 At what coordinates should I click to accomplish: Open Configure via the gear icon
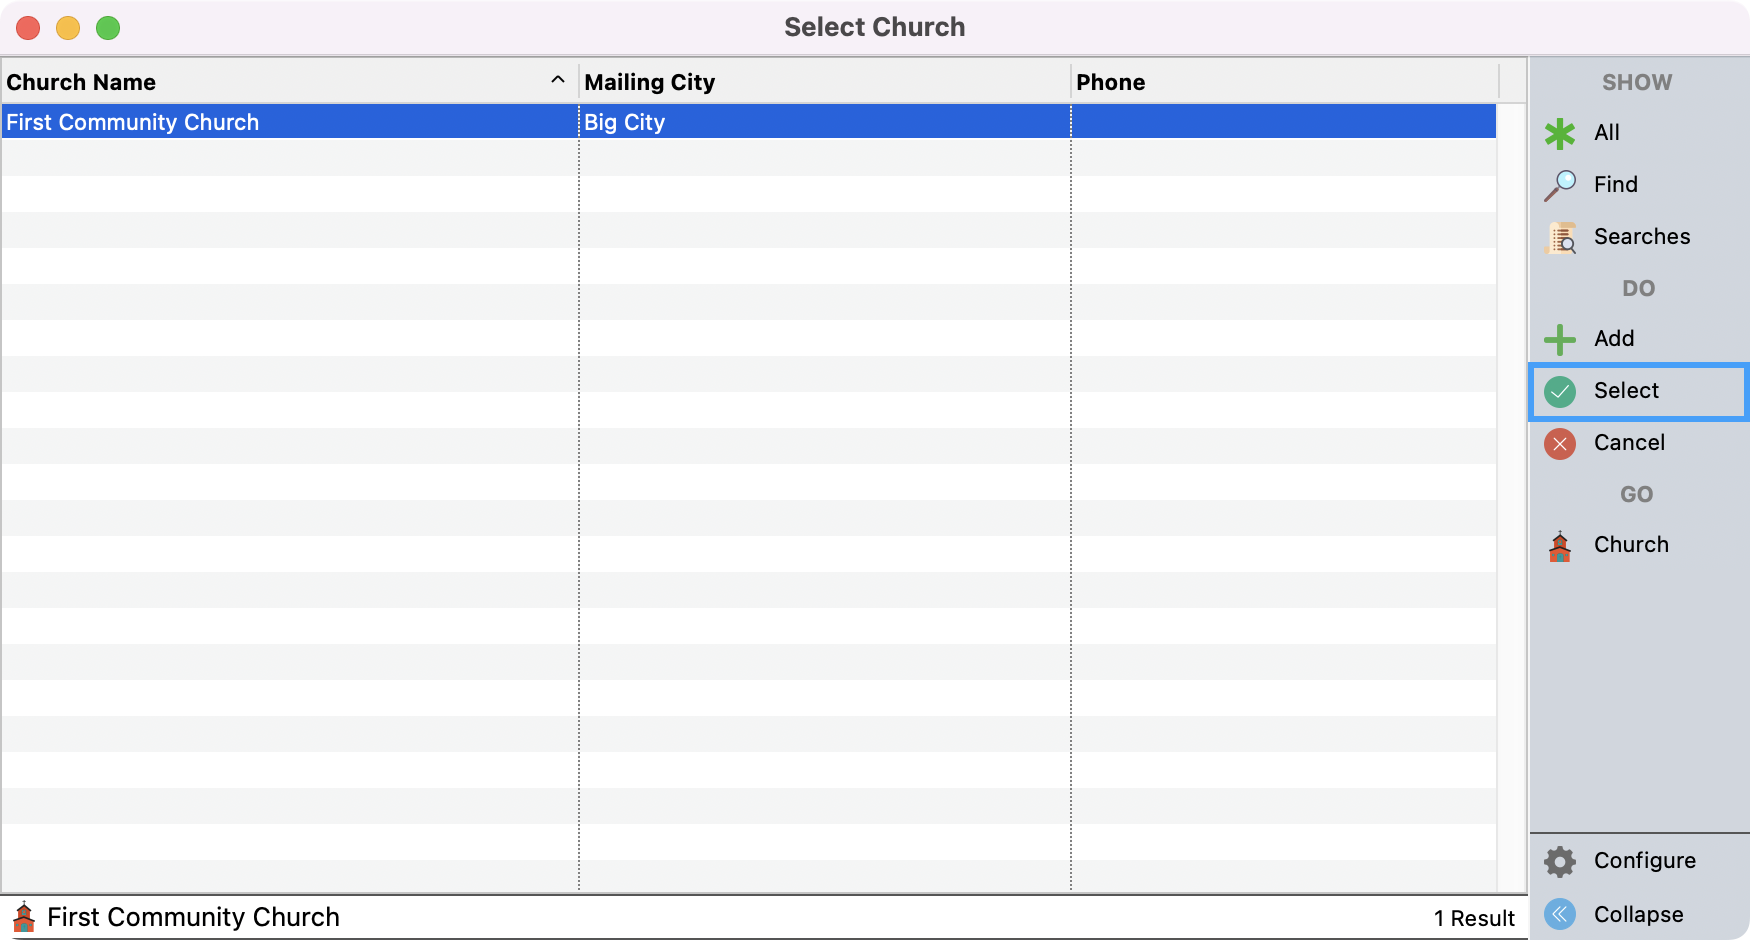coord(1560,860)
